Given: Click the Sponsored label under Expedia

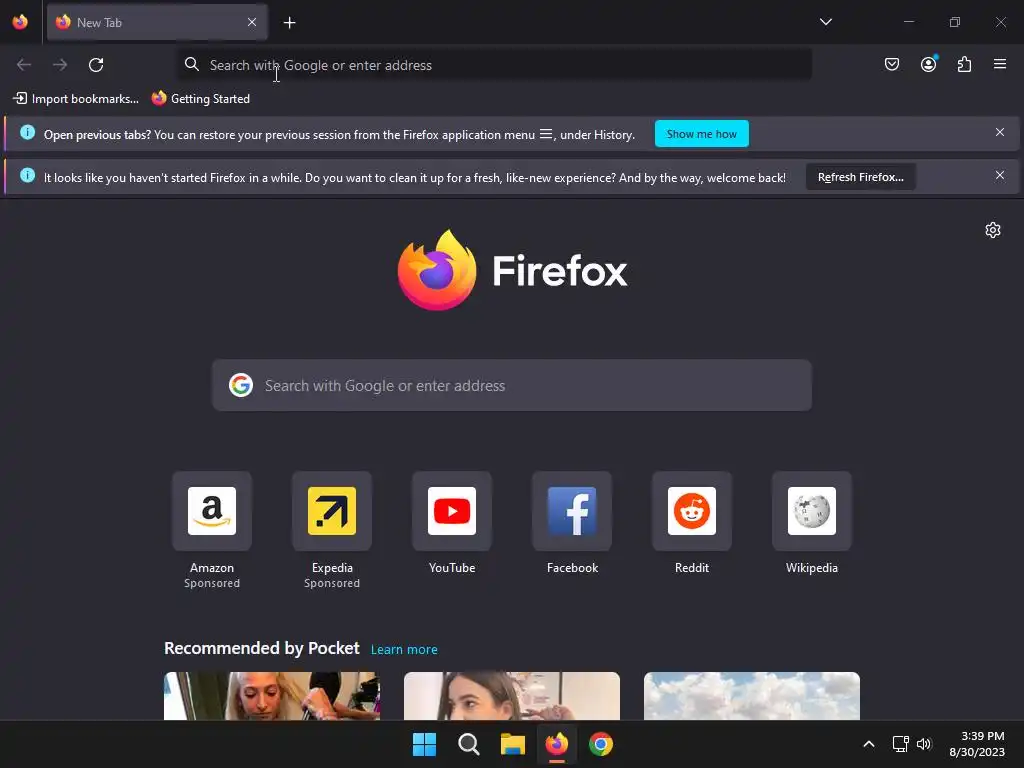Looking at the screenshot, I should [332, 583].
